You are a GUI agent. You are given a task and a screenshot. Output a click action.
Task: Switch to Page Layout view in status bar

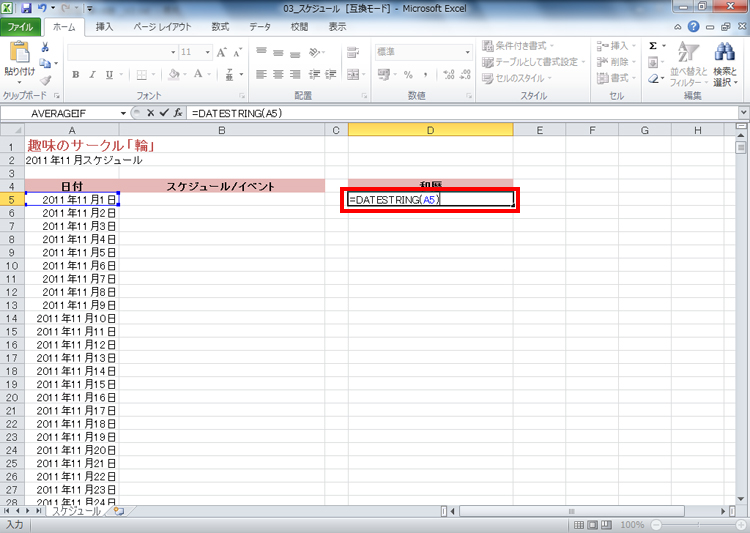[x=593, y=525]
